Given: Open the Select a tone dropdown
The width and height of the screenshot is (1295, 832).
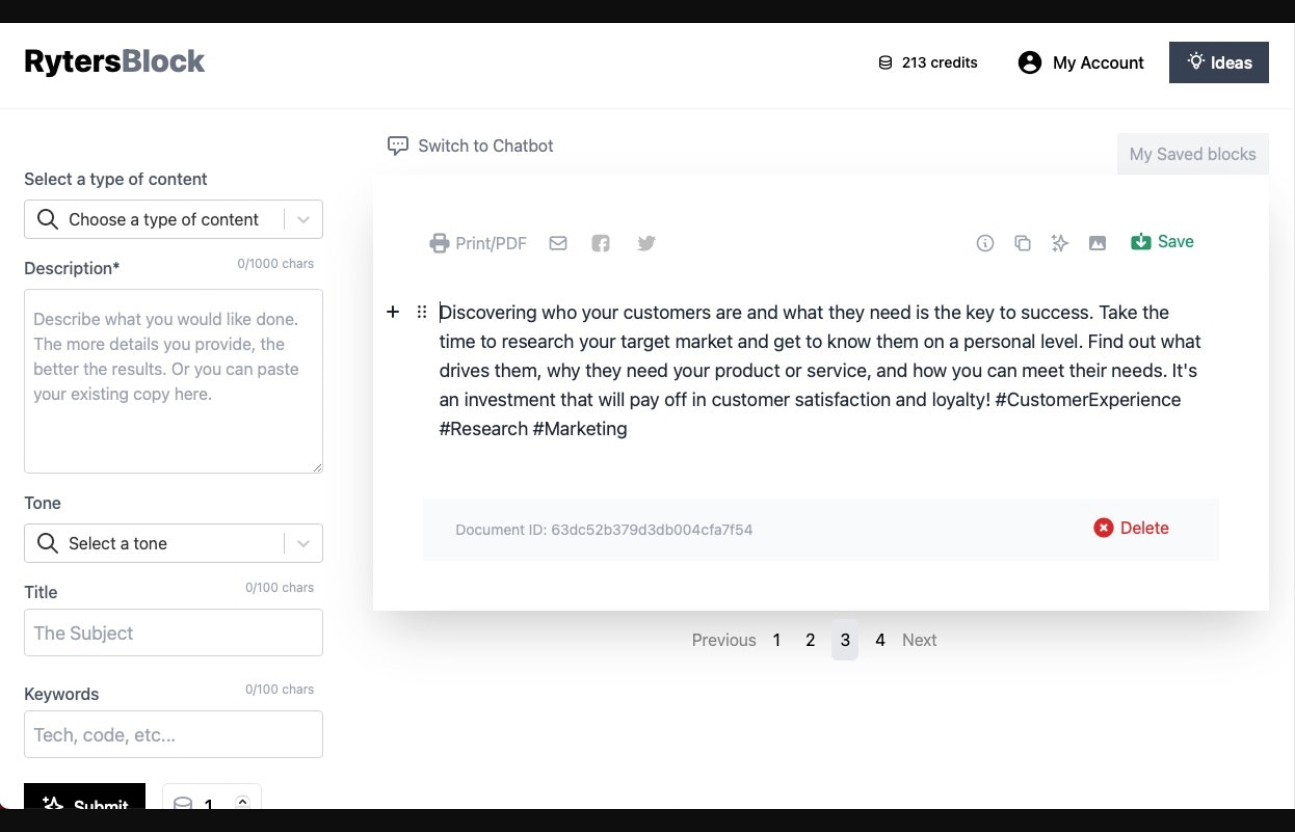Looking at the screenshot, I should coord(303,544).
